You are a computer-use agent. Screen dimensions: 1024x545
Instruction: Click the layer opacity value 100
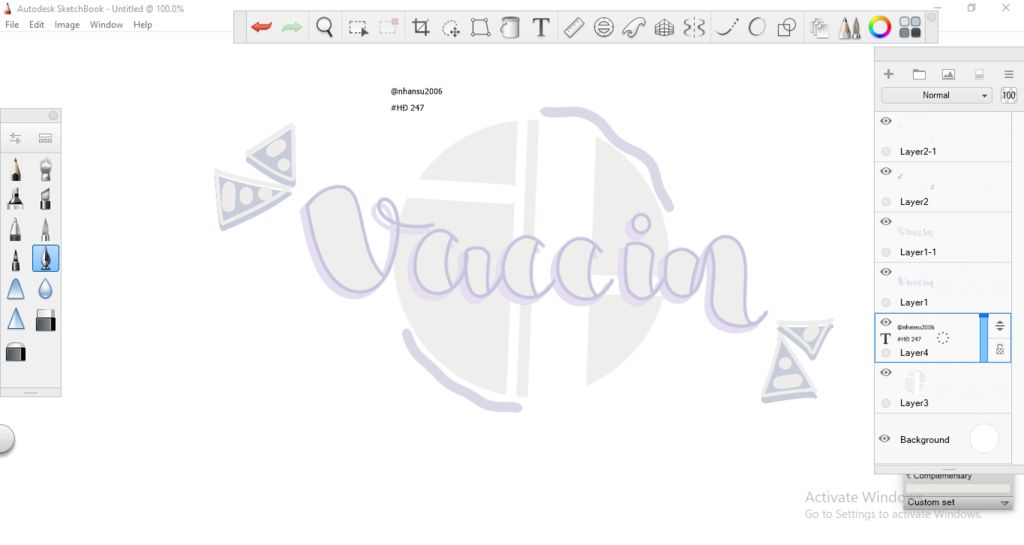coord(1008,95)
